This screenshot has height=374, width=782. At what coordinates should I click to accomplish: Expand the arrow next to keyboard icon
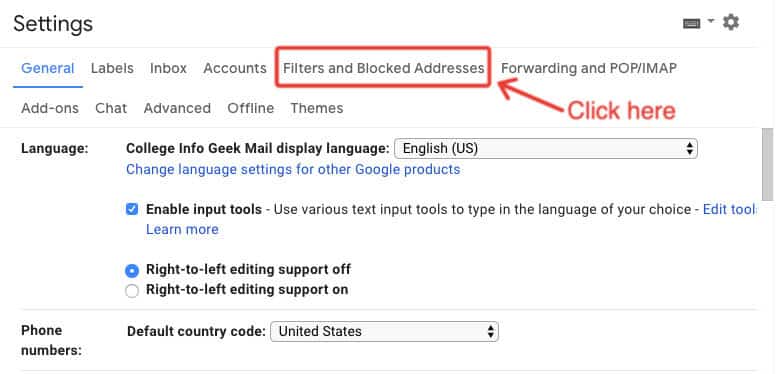(711, 21)
